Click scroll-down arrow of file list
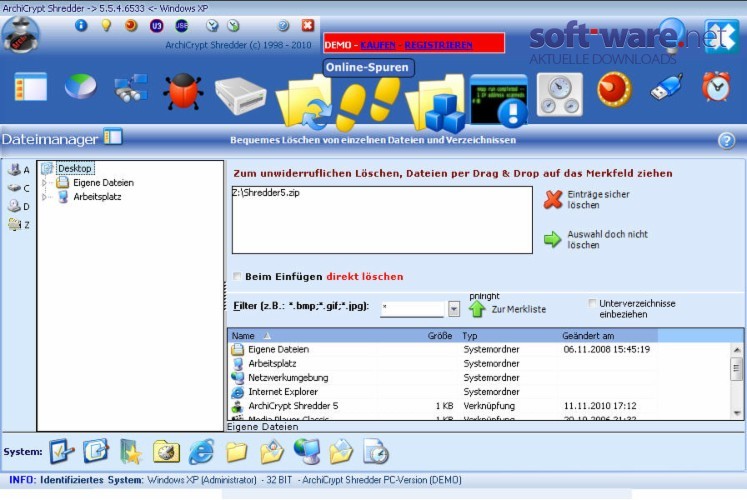This screenshot has height=500, width=747. click(x=737, y=413)
